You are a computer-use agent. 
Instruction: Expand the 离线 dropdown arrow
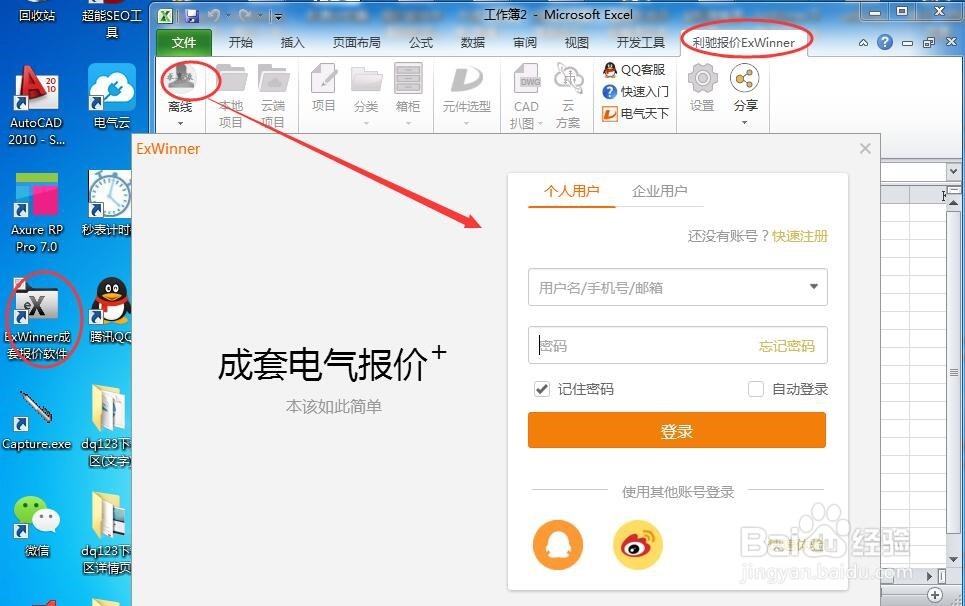click(x=180, y=123)
